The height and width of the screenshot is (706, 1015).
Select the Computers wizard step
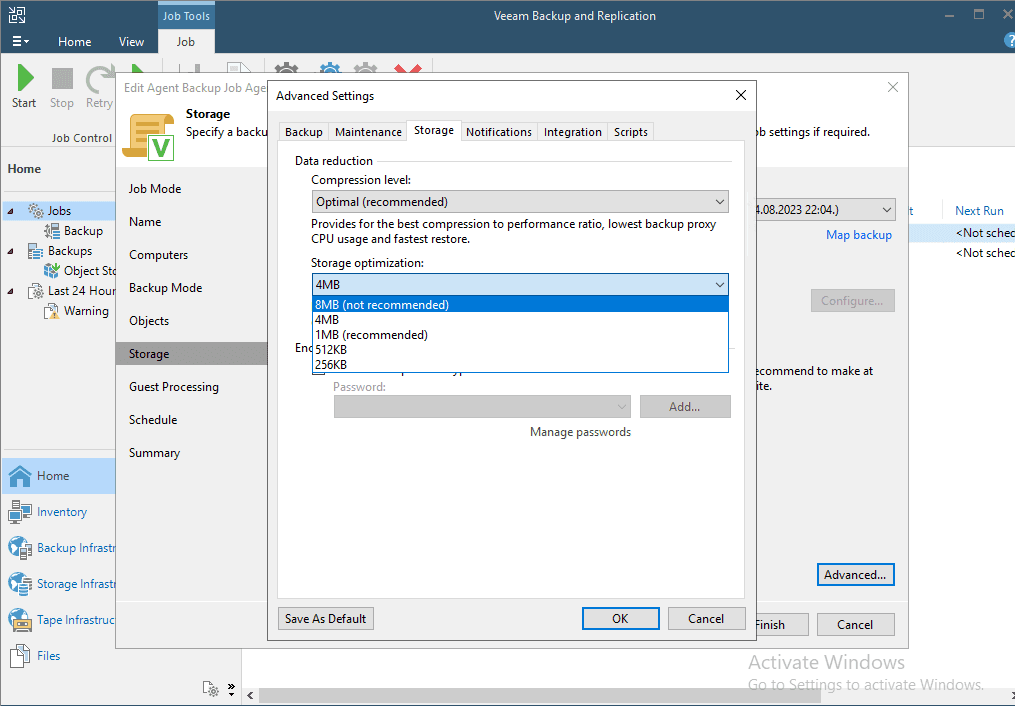coord(159,255)
